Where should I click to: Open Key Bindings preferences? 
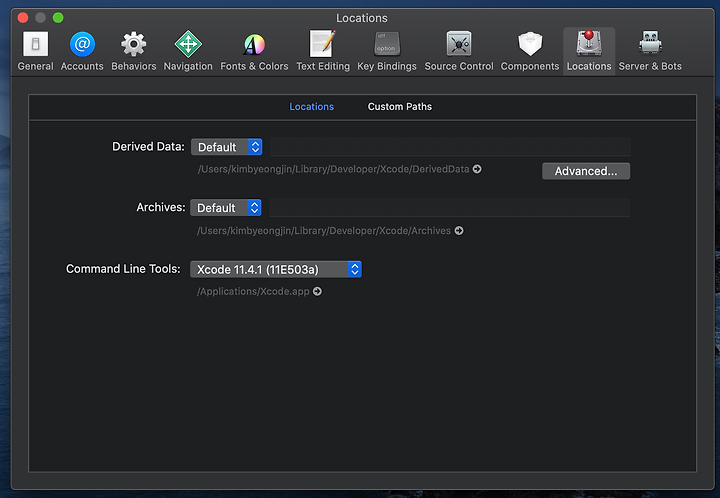387,51
